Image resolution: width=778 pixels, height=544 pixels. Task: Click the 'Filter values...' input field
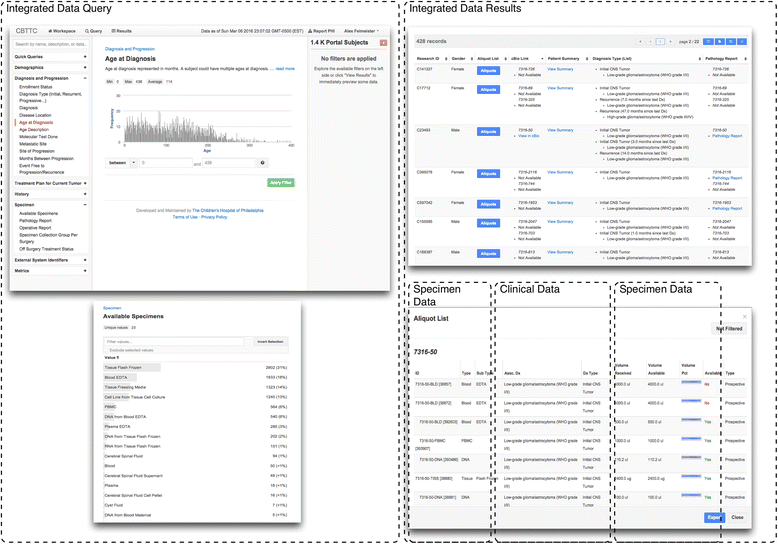tap(174, 341)
